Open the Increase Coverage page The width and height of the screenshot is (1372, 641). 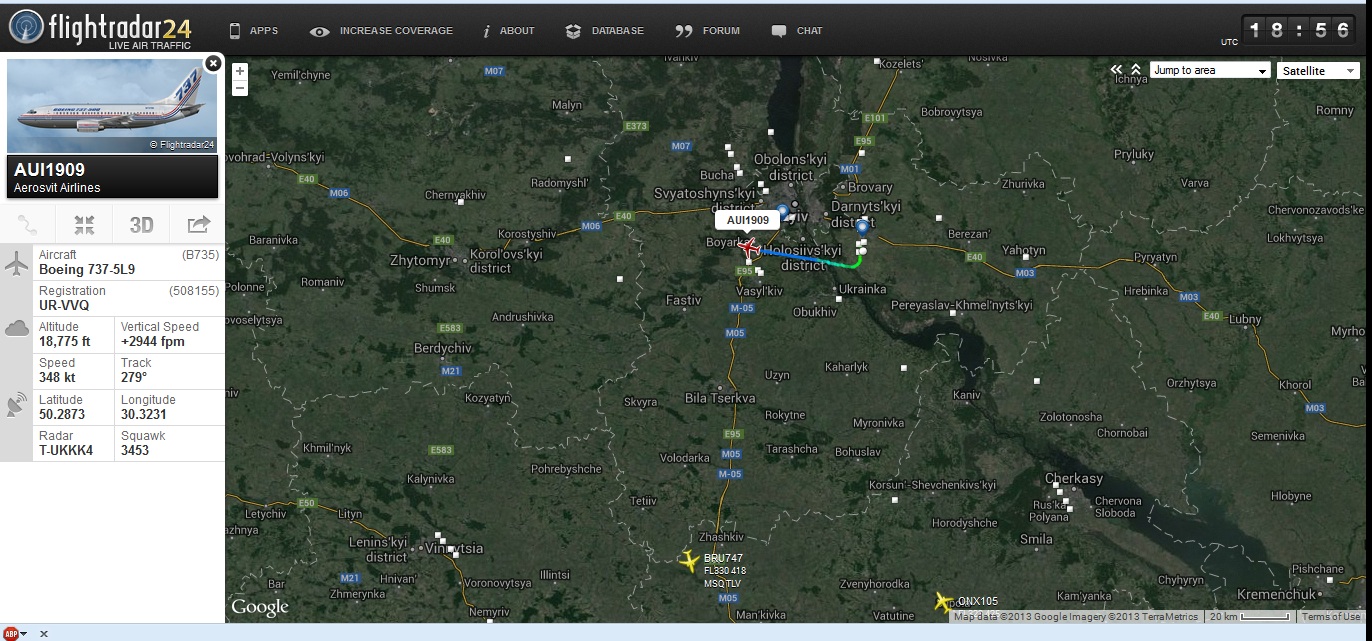click(x=382, y=31)
